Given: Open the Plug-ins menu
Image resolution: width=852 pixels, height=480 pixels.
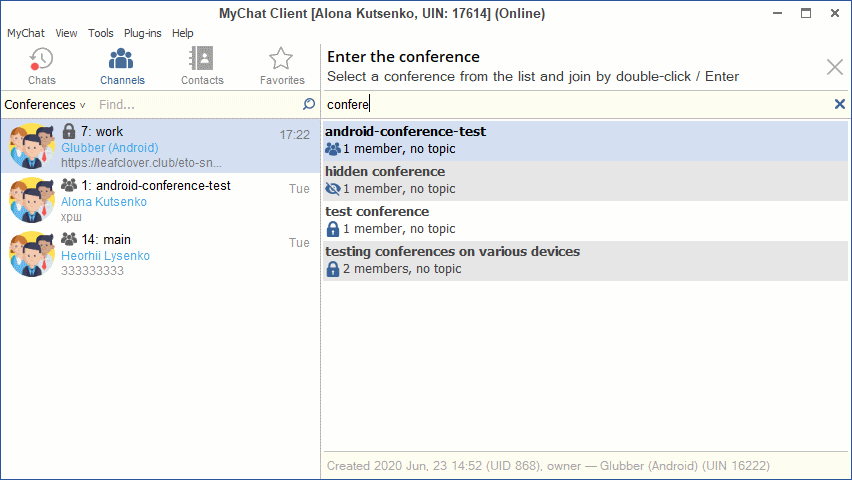Looking at the screenshot, I should pyautogui.click(x=142, y=33).
